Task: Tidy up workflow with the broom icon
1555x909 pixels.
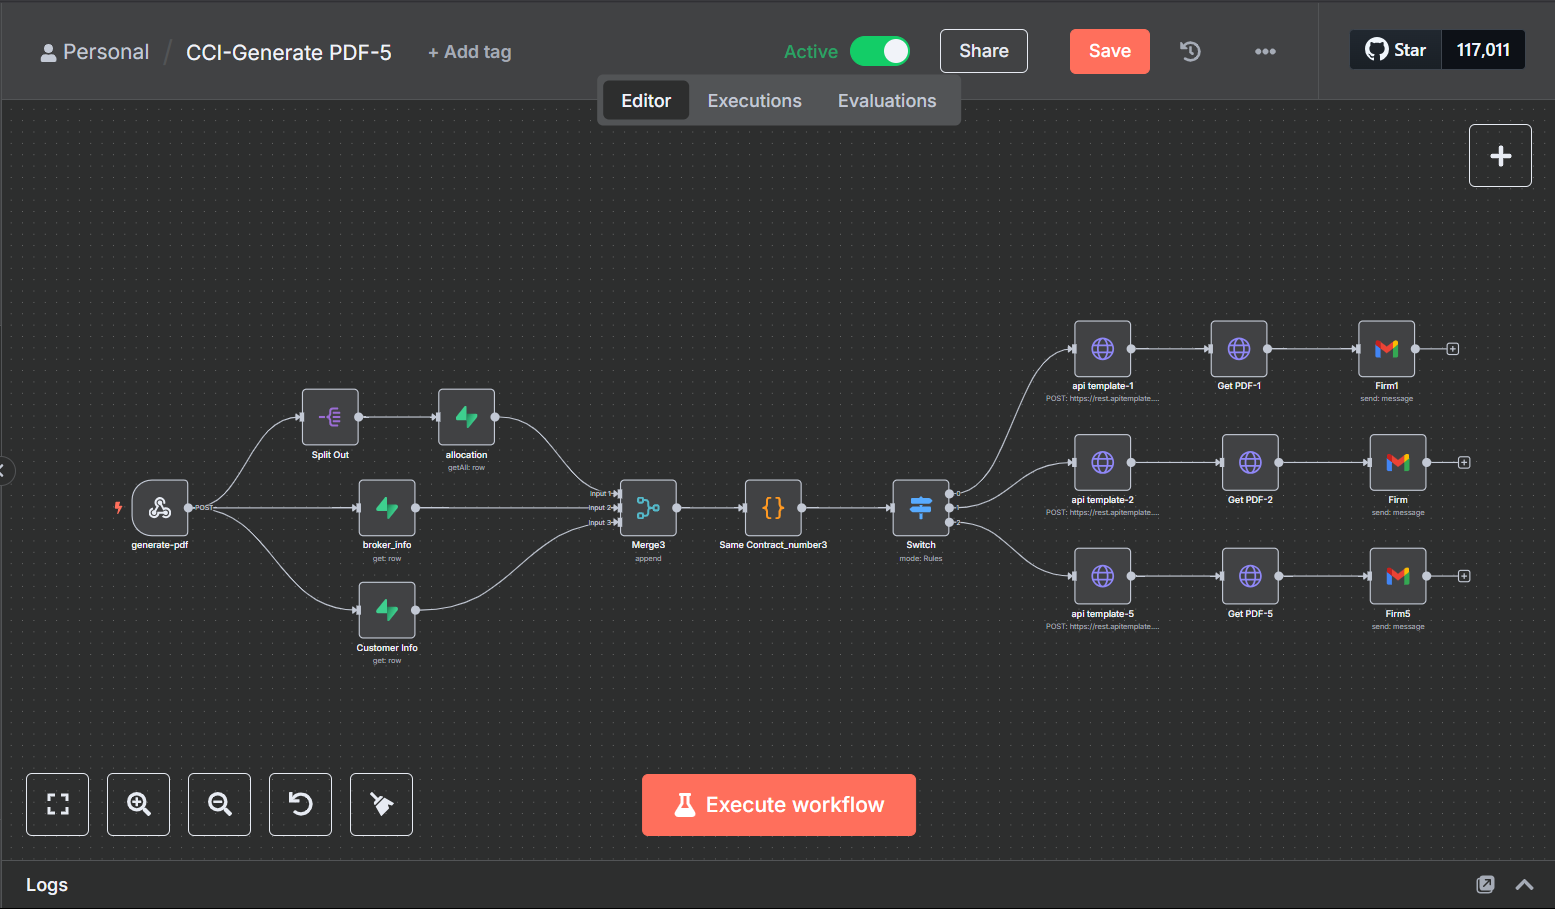Action: tap(381, 804)
